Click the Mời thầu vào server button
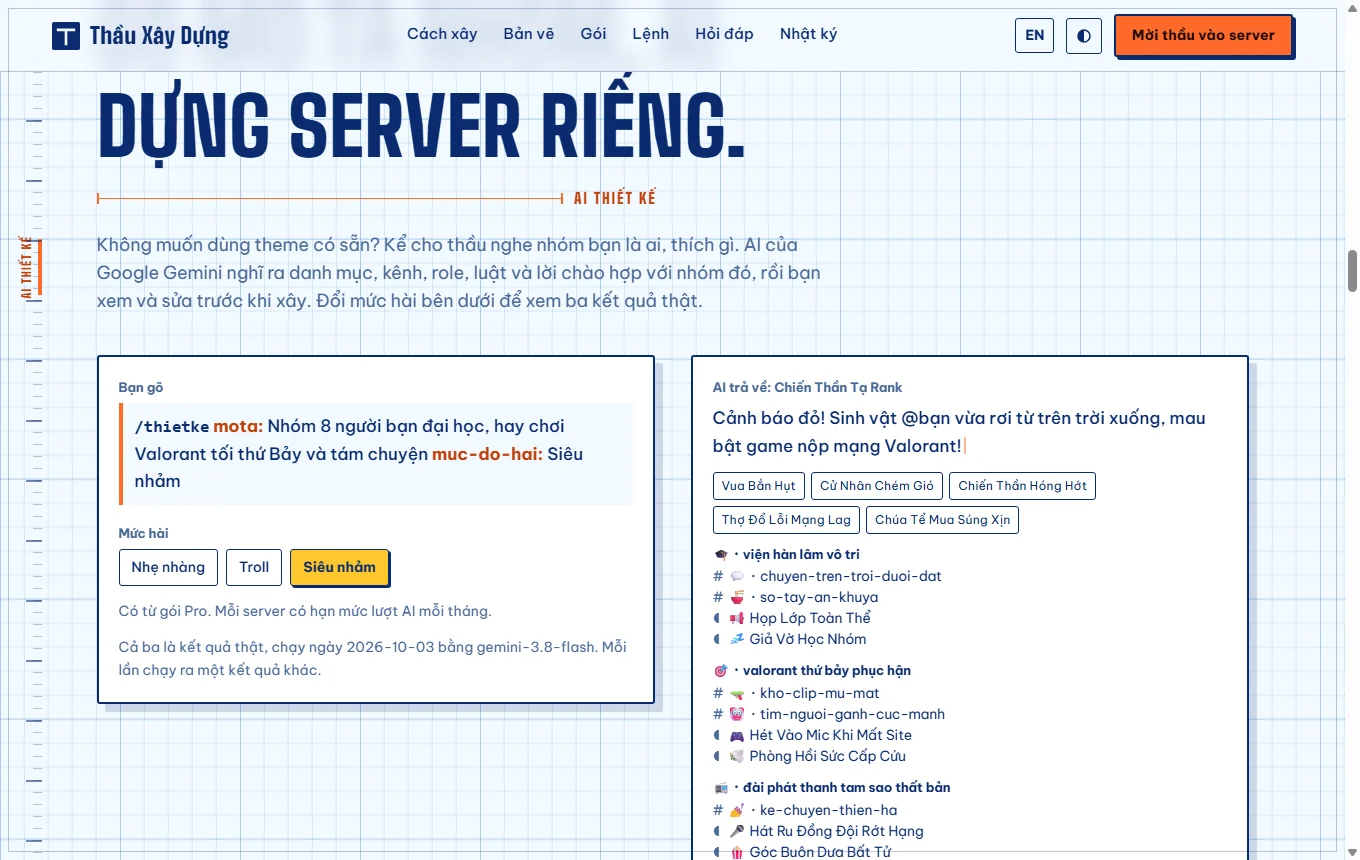Viewport: 1360px width, 860px height. pyautogui.click(x=1203, y=35)
